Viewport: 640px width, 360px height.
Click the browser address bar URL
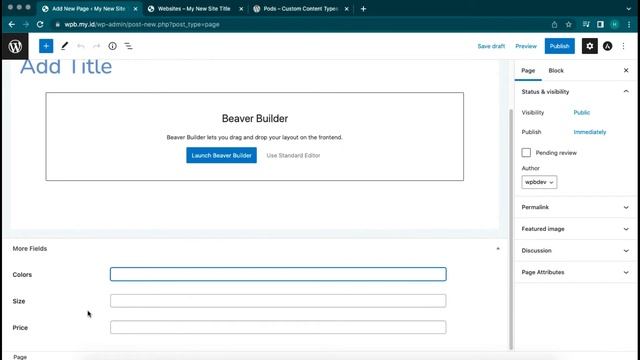pos(142,24)
